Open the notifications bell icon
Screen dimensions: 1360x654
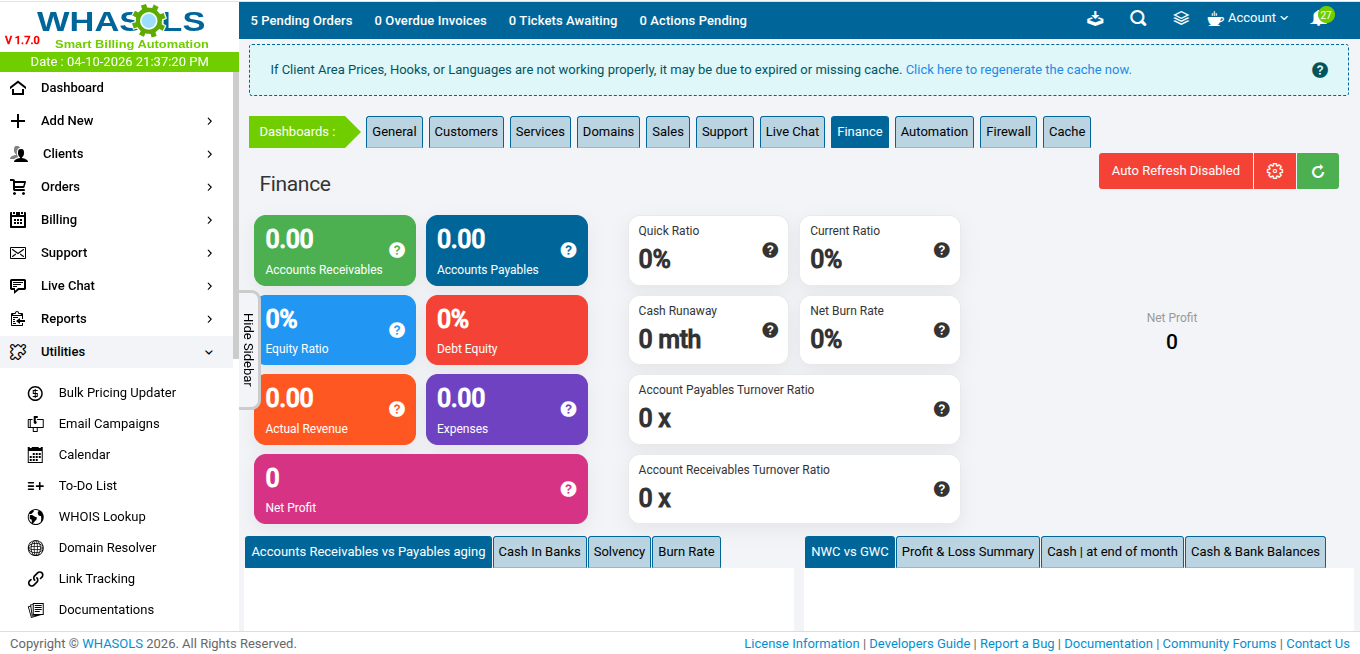click(x=1319, y=19)
